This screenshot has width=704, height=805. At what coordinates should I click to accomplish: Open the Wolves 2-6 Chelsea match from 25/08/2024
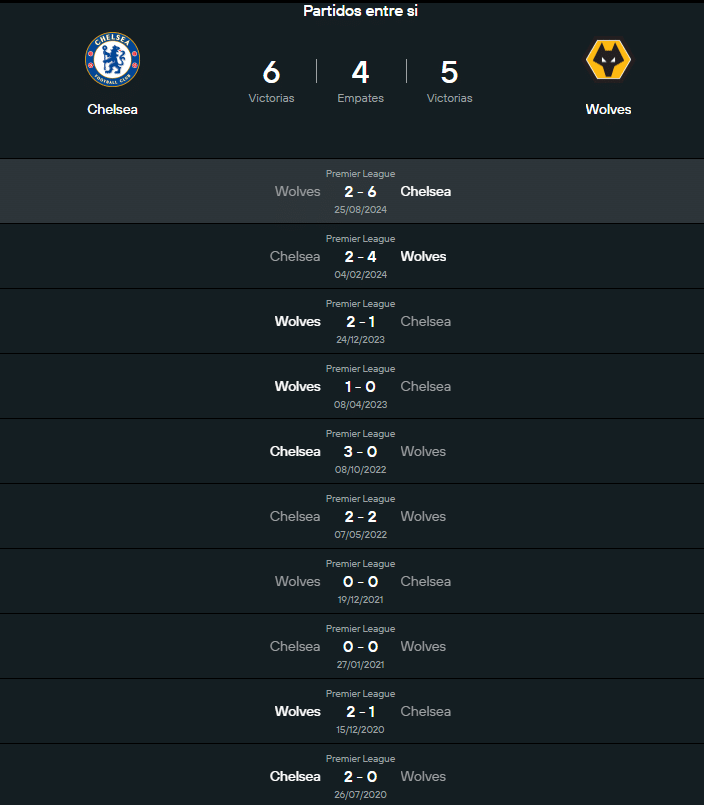(x=360, y=191)
